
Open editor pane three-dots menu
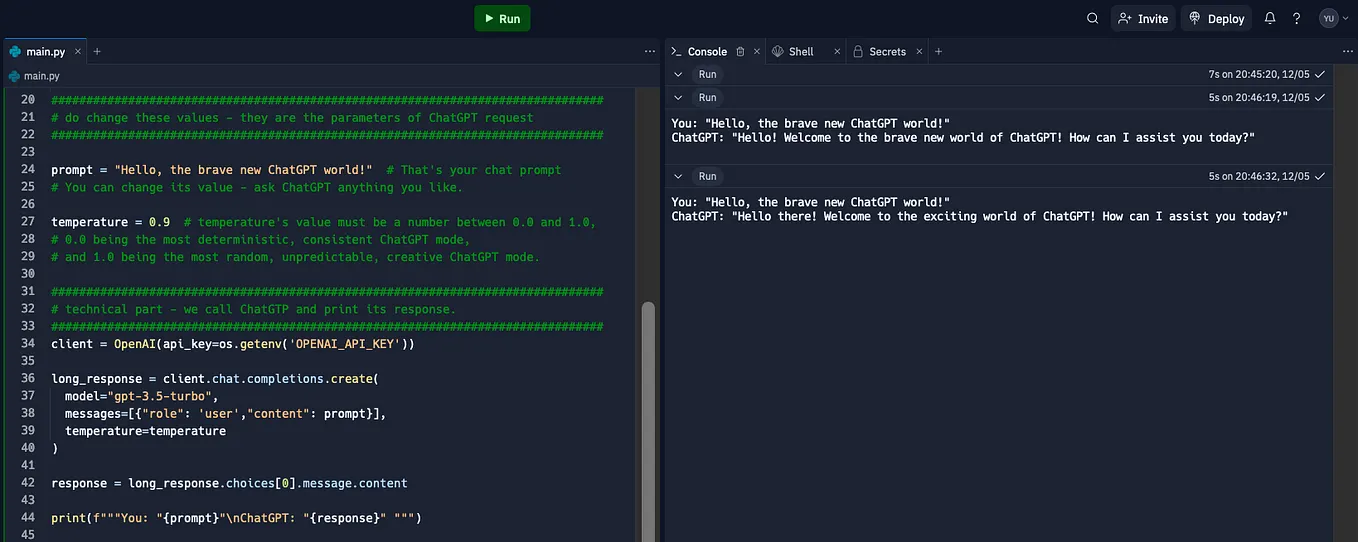coord(649,51)
